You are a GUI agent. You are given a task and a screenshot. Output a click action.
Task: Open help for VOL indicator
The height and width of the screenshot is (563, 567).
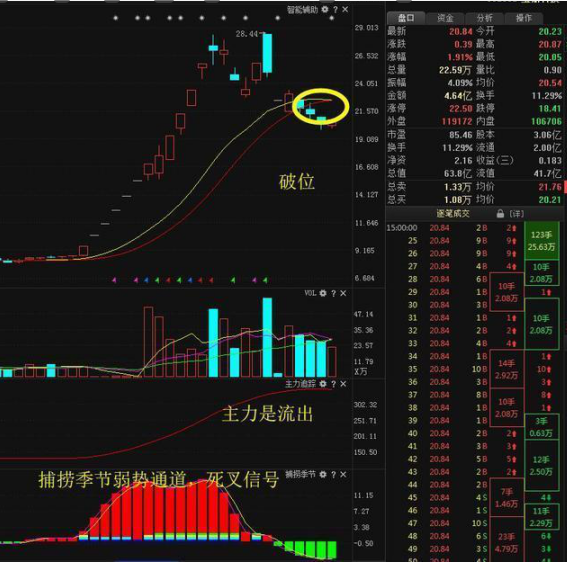[333, 293]
